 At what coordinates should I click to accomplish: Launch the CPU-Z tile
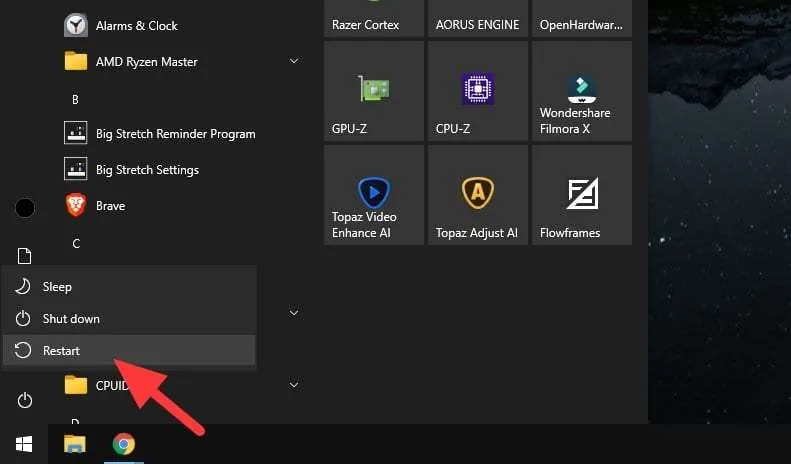pos(478,91)
